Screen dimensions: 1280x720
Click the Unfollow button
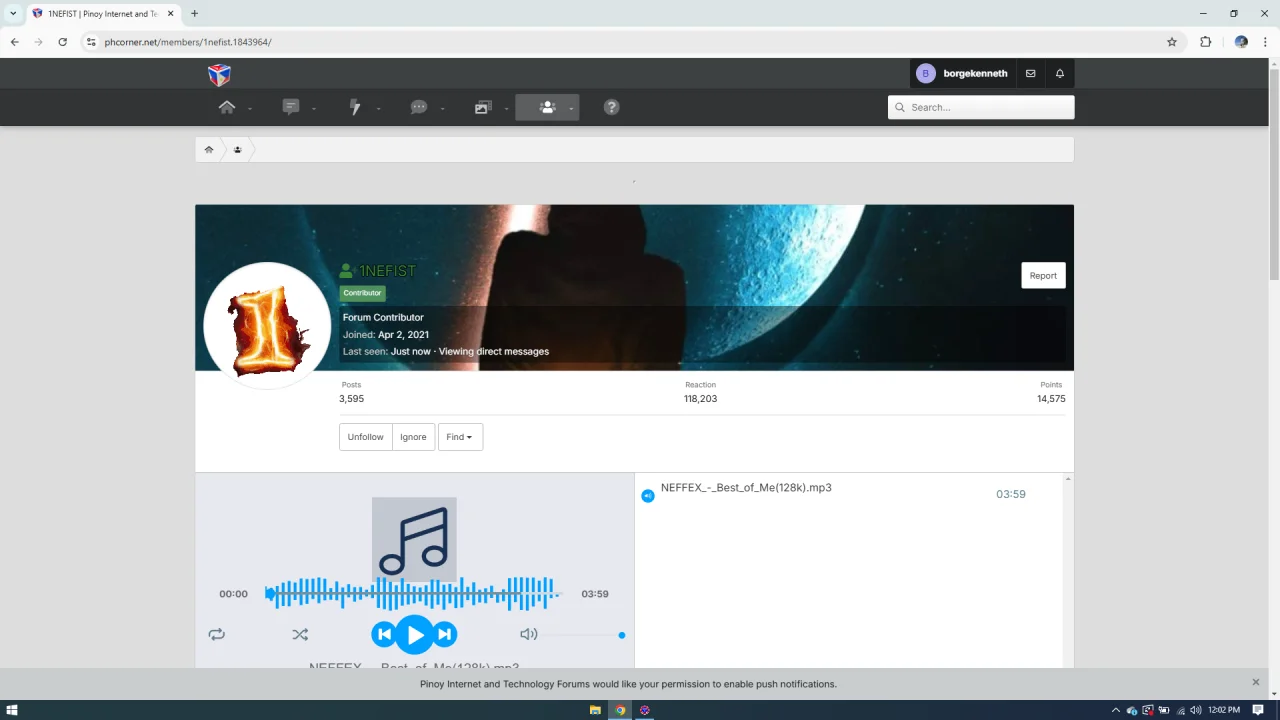tap(365, 437)
